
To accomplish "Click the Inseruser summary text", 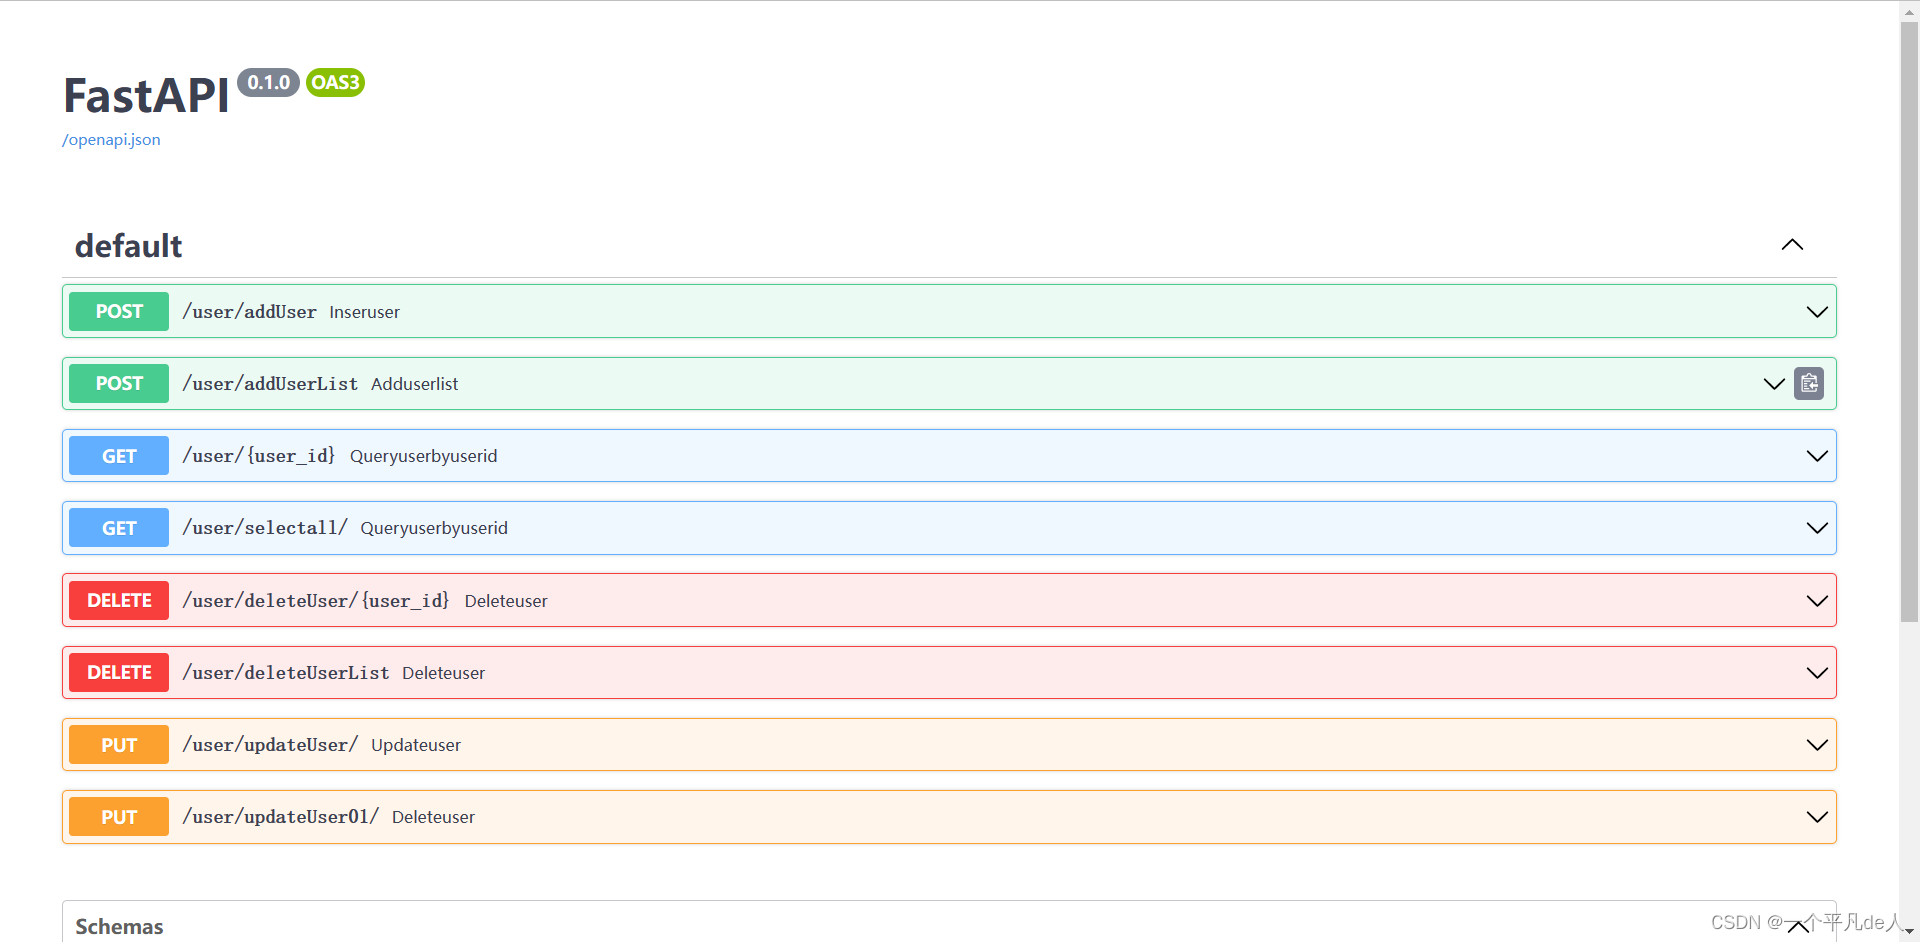I will (364, 312).
